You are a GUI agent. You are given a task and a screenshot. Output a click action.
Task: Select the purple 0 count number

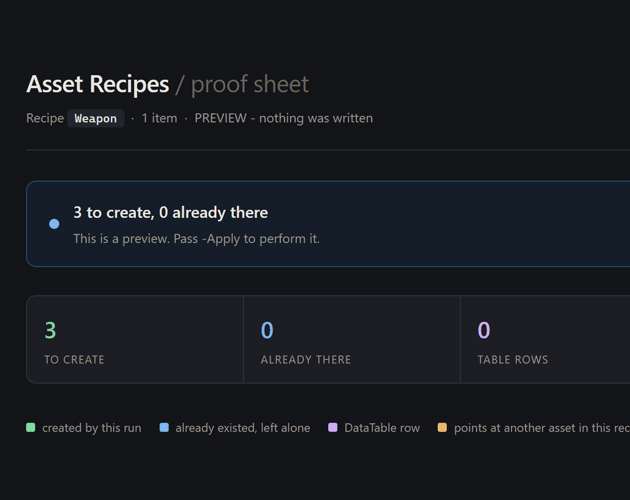pos(484,330)
